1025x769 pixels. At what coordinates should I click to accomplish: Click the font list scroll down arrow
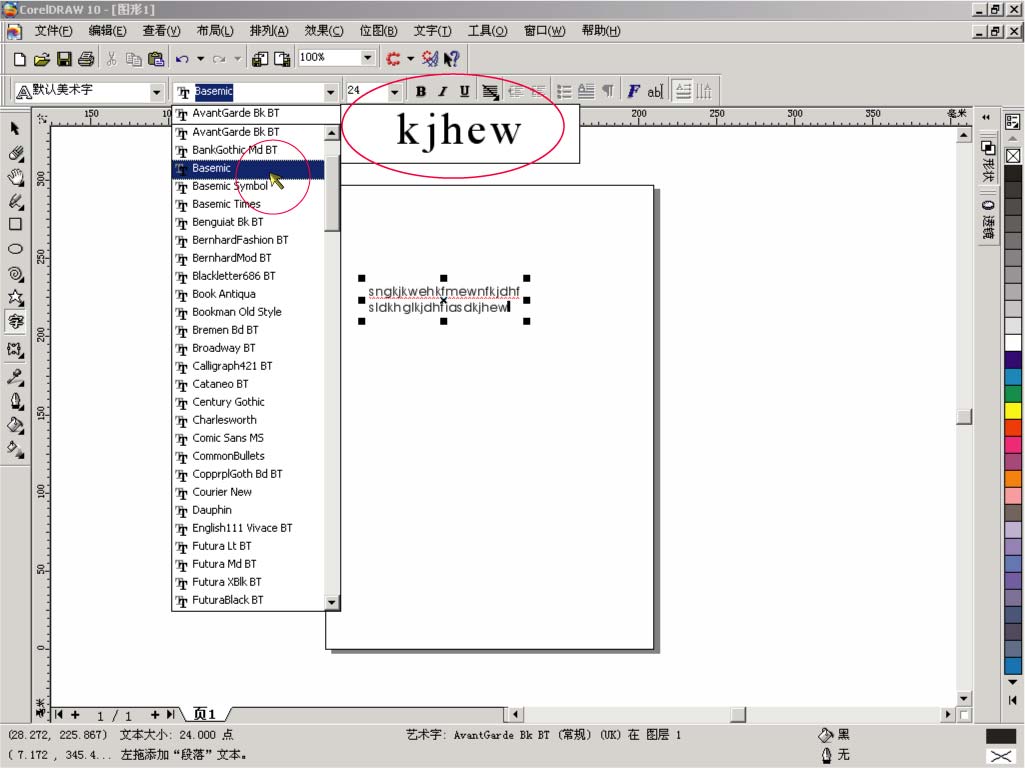point(332,602)
